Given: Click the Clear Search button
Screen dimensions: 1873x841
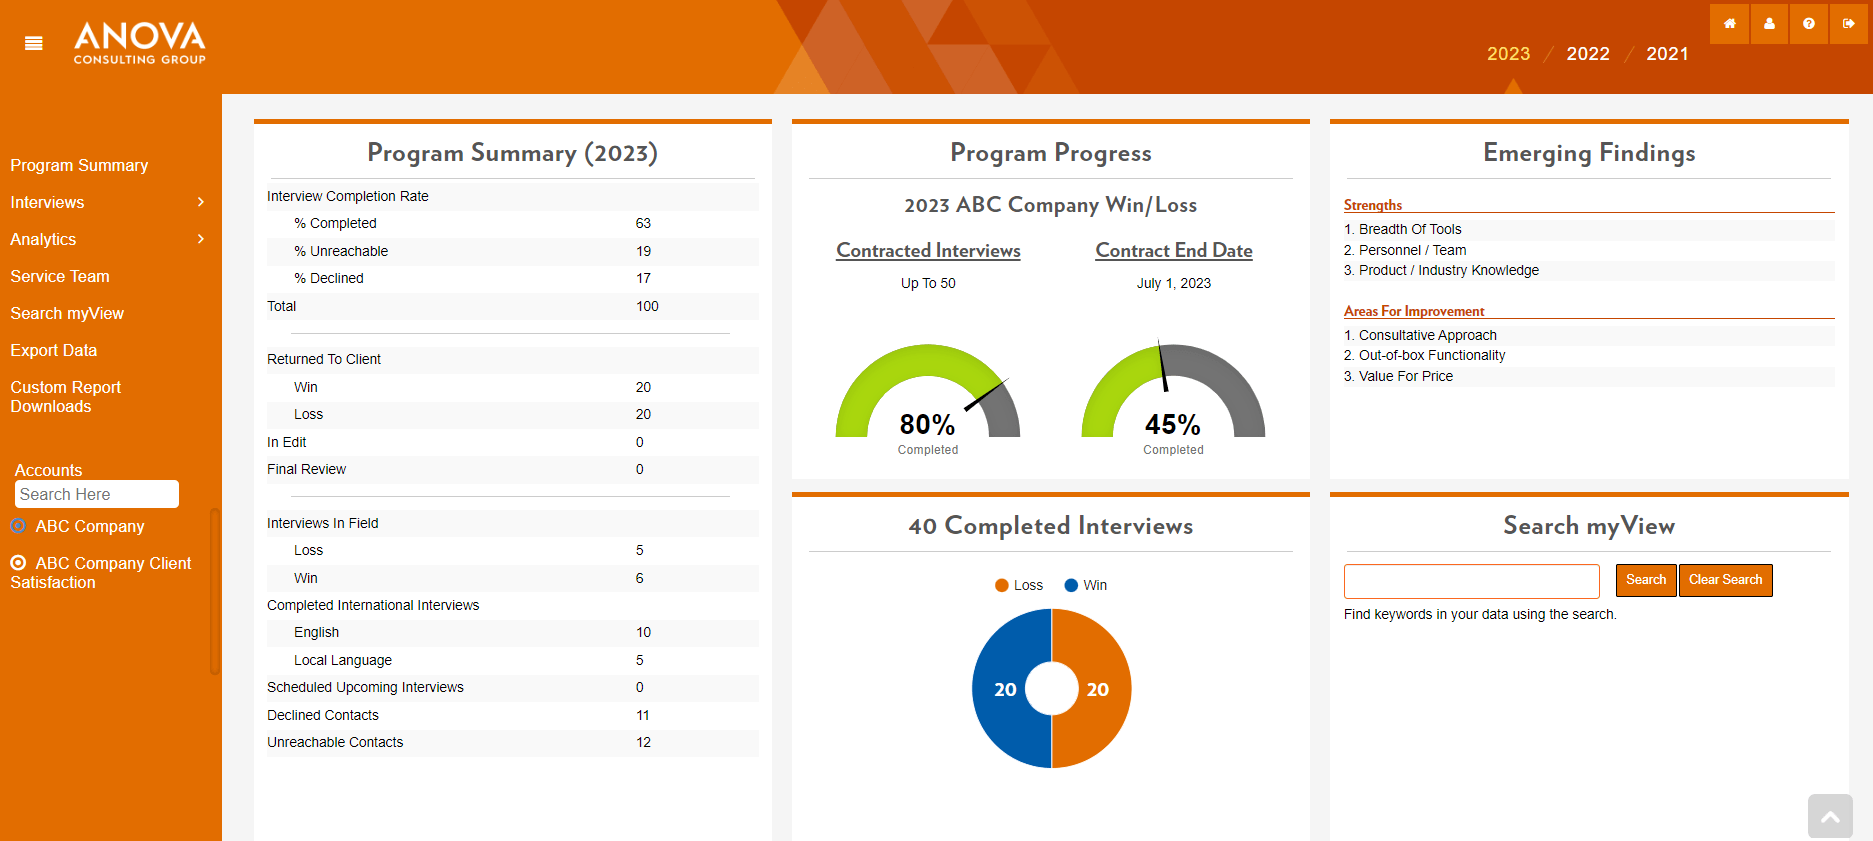Looking at the screenshot, I should pyautogui.click(x=1725, y=580).
